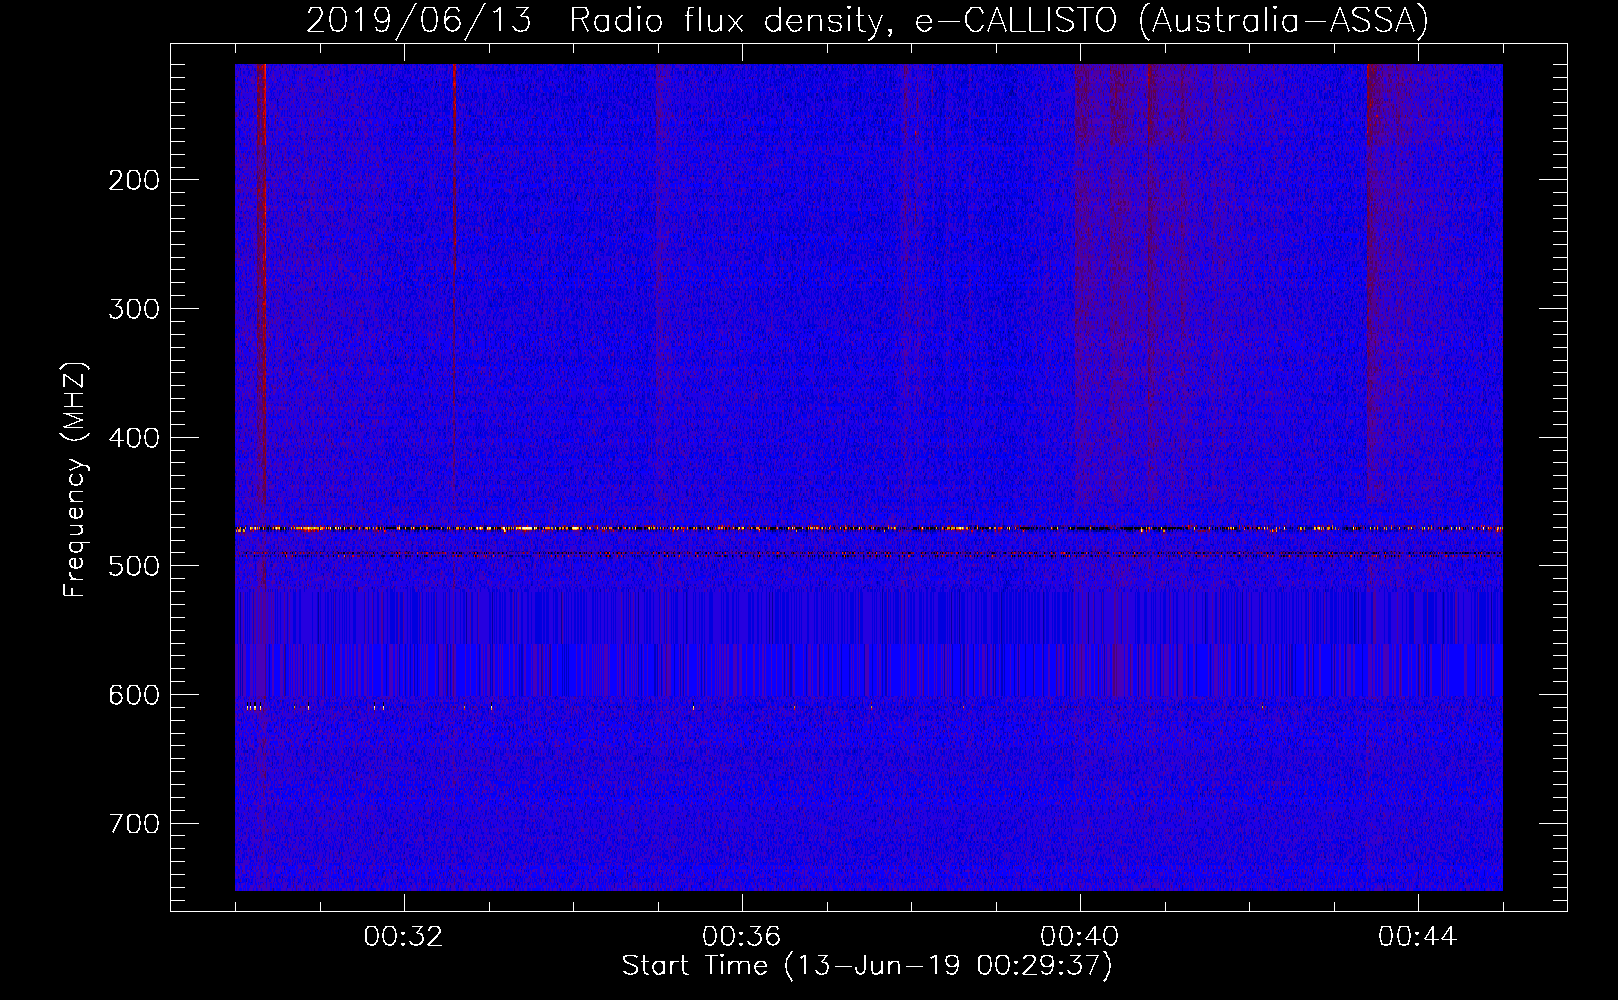The height and width of the screenshot is (1000, 1618).
Task: Click the 00:40 time tick label
Action: 1080,937
